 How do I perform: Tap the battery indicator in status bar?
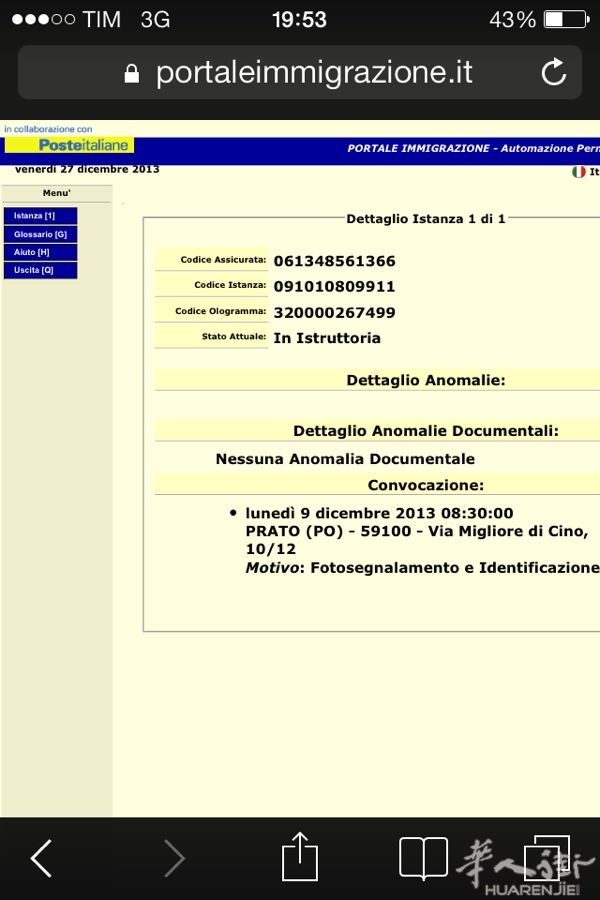coord(567,20)
